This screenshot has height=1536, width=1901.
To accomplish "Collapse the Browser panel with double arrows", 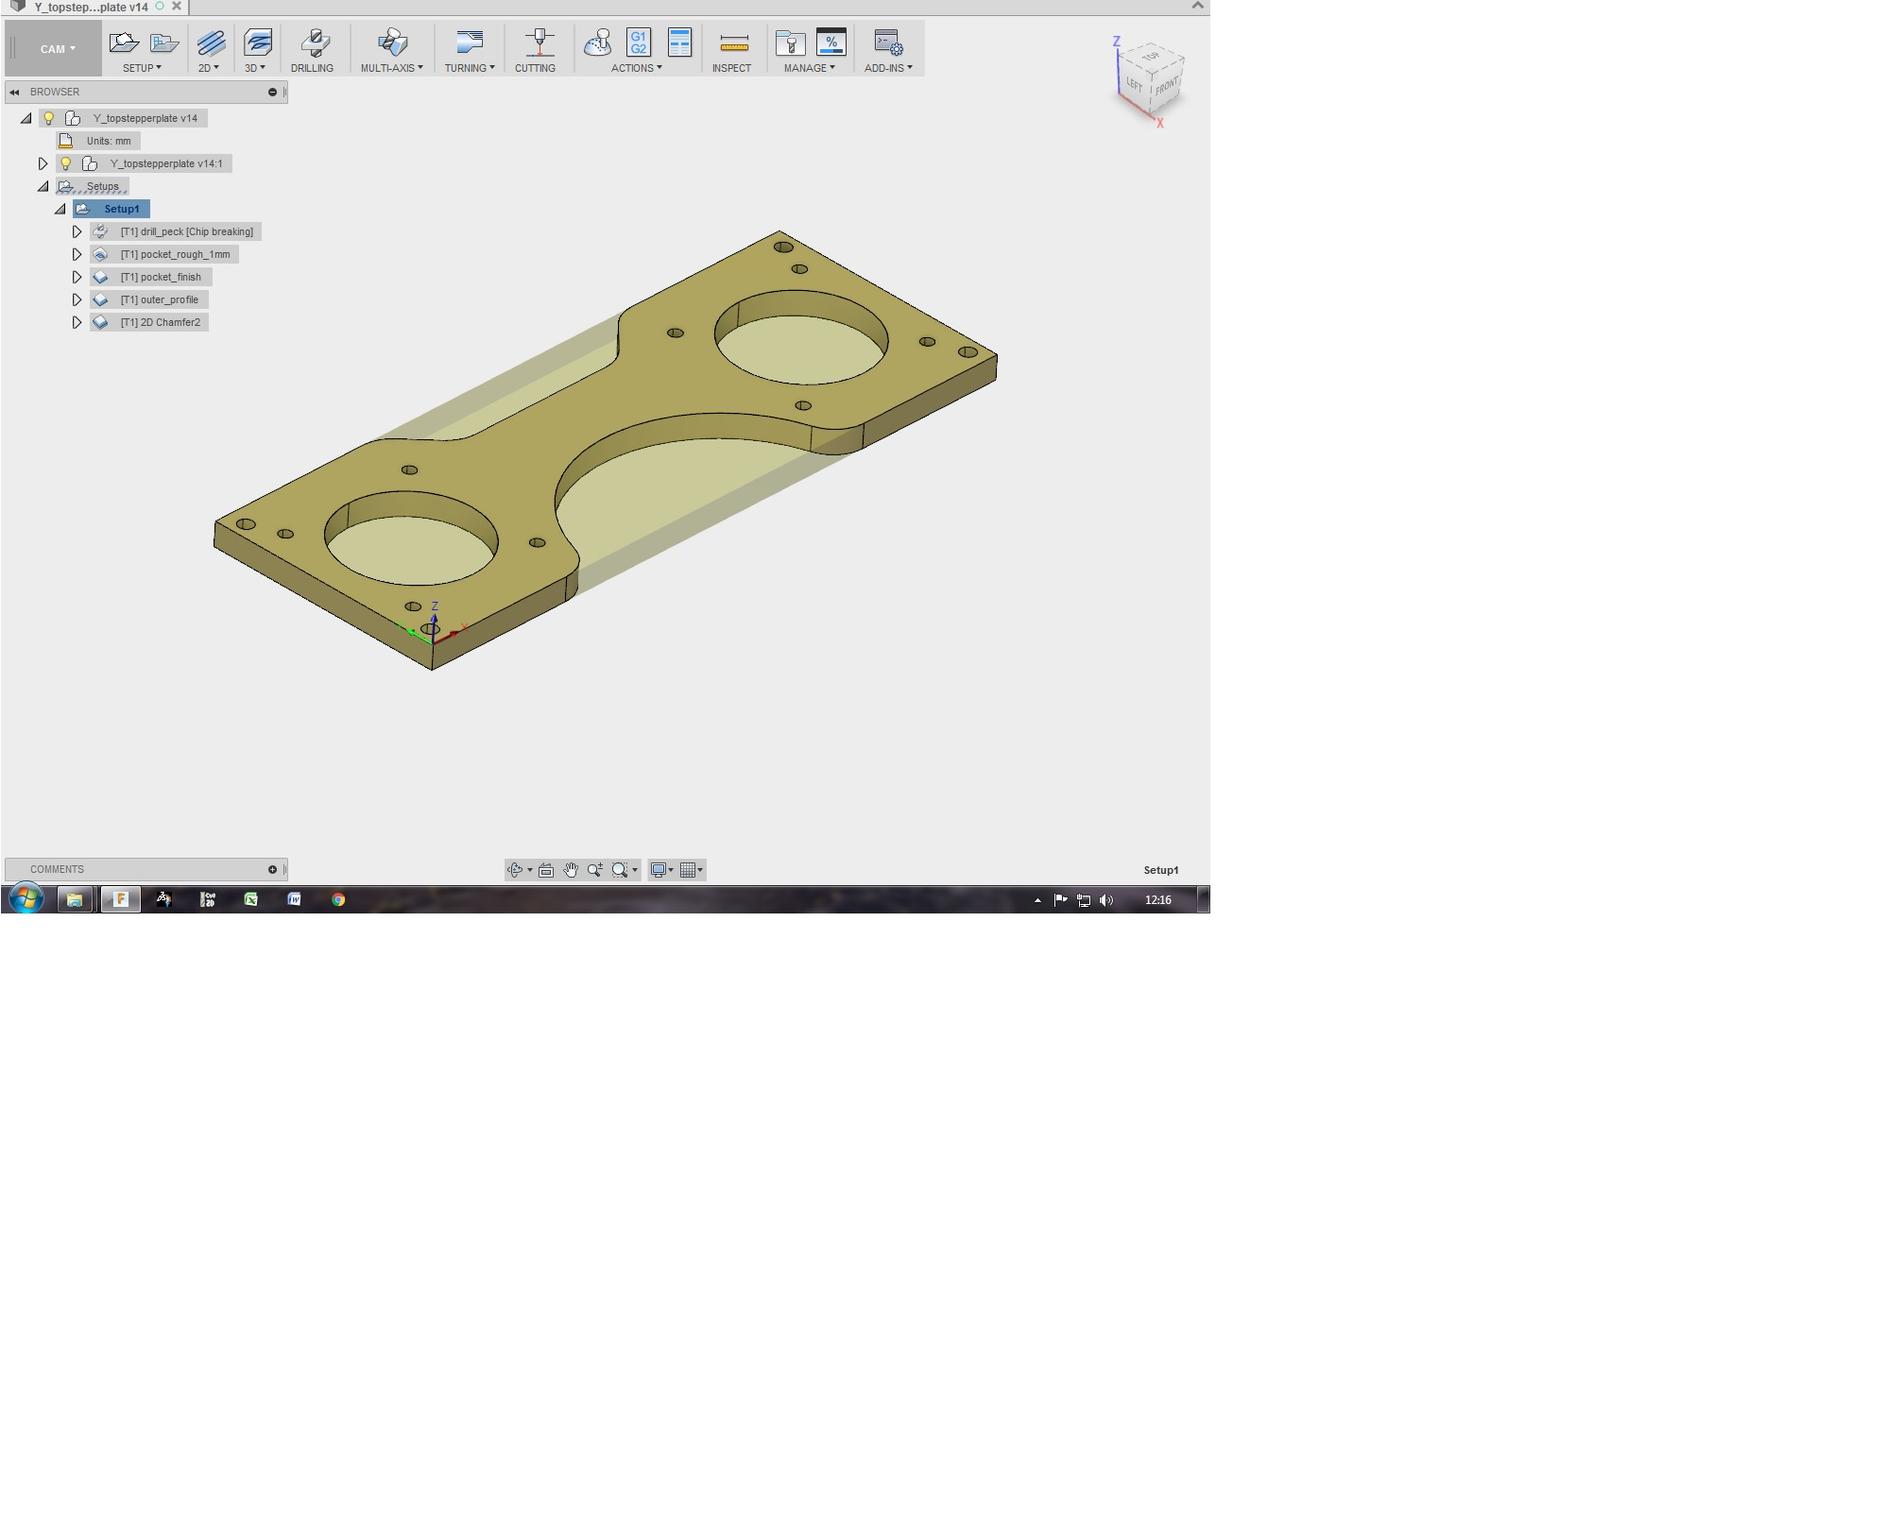I will click(x=14, y=92).
